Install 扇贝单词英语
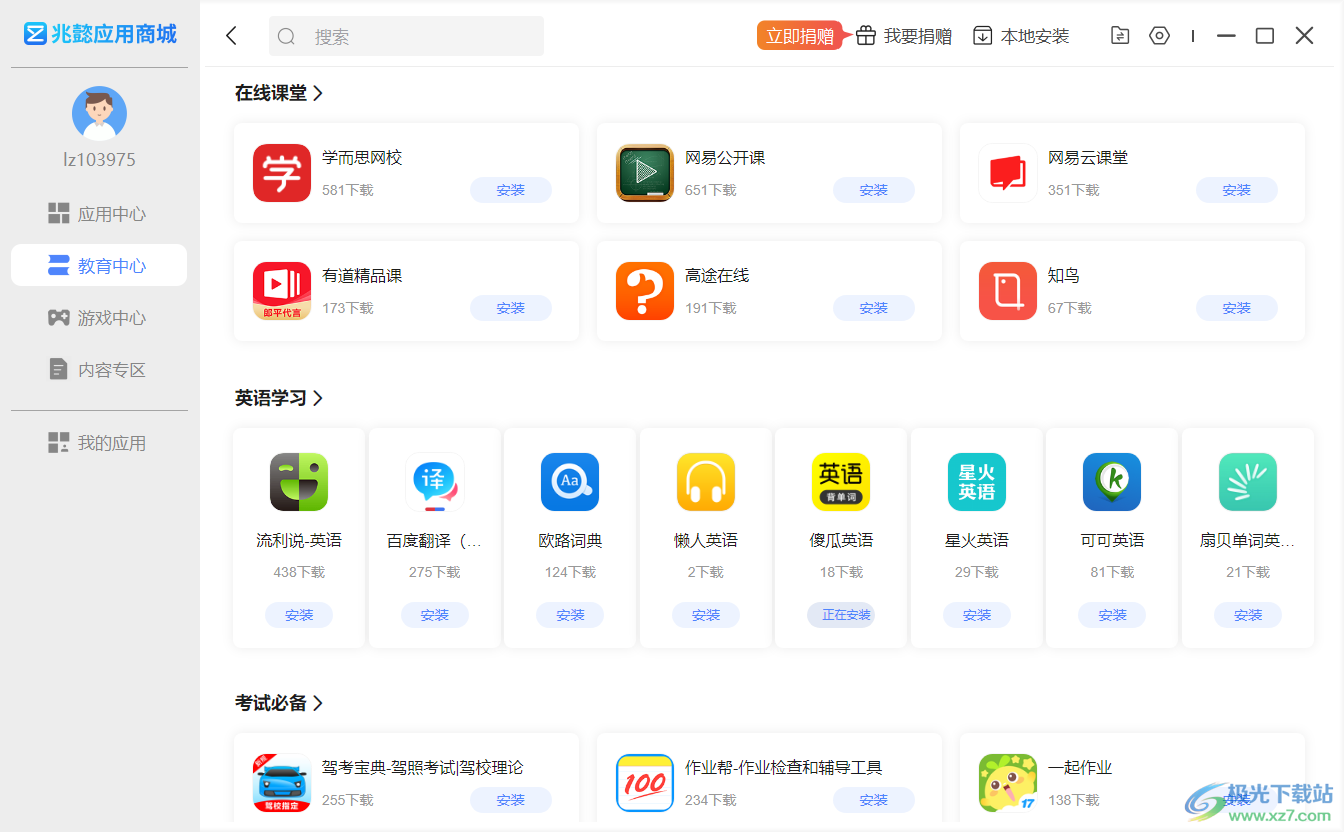The image size is (1344, 832). (1248, 615)
